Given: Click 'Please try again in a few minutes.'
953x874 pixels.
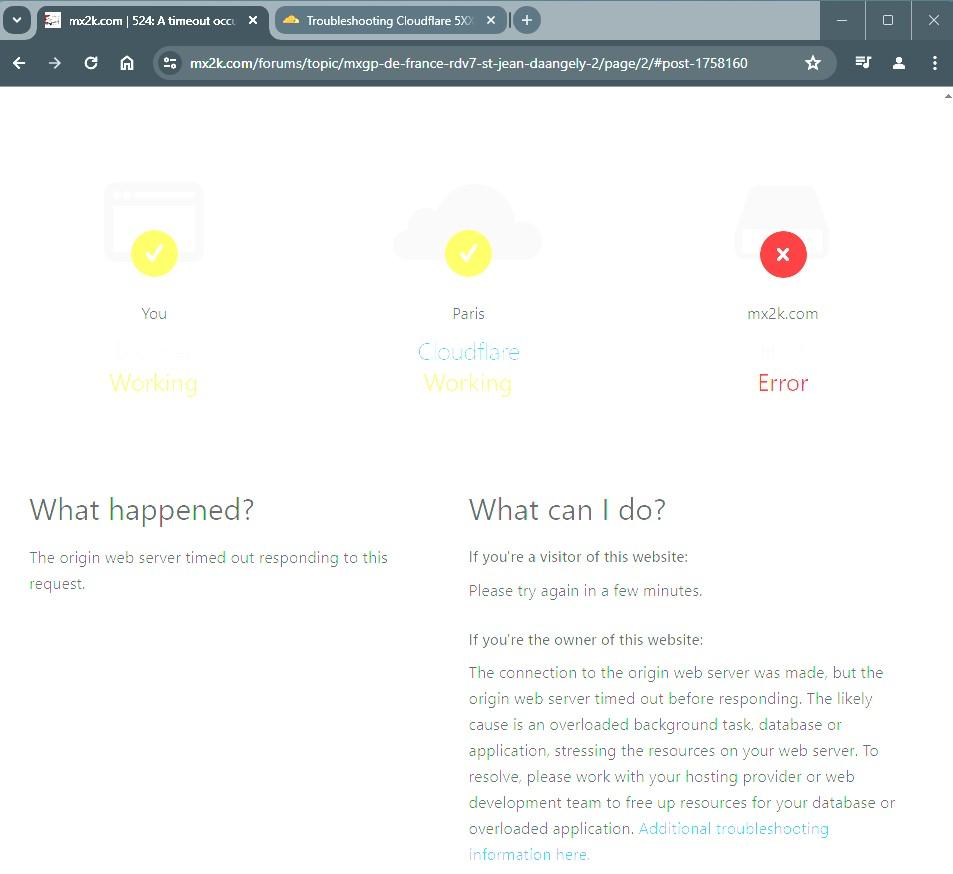Looking at the screenshot, I should 585,591.
